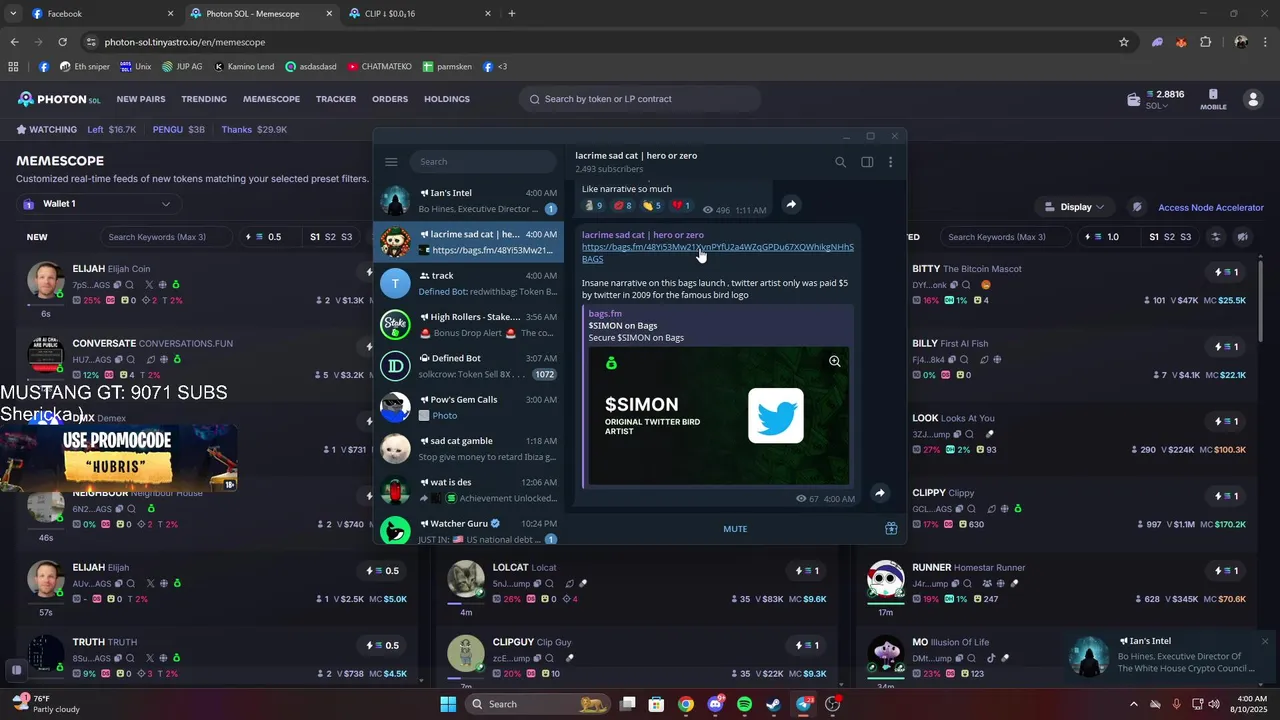Viewport: 1280px width, 720px height.
Task: Open Defined Bot chat in Telegram
Action: 469,366
